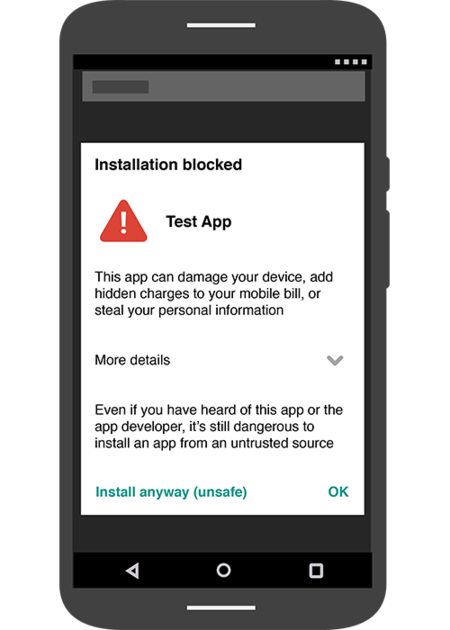Screen dimensions: 450x630
Task: Tap the Android back navigation triangle
Action: (x=133, y=571)
